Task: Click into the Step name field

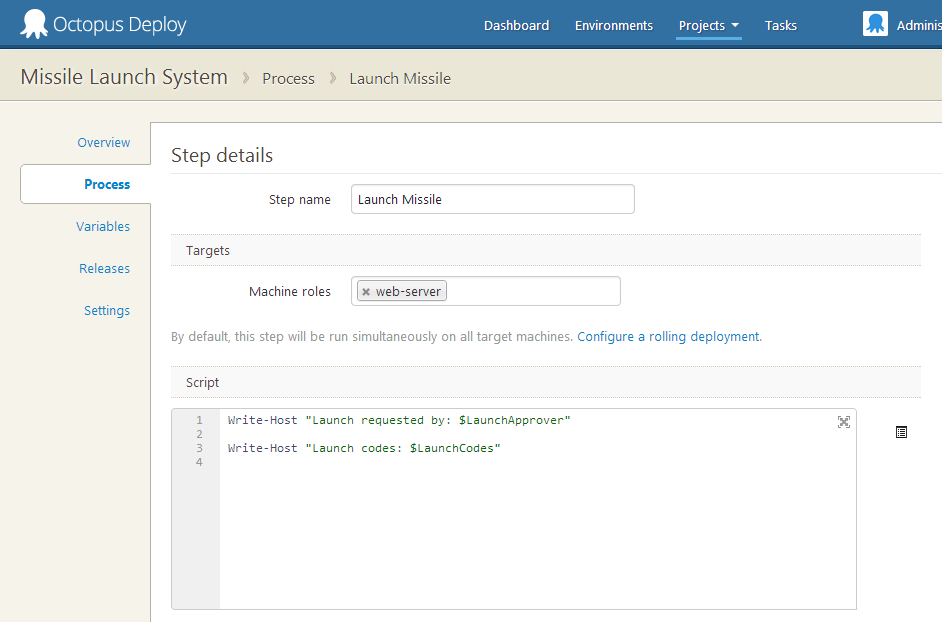Action: click(x=492, y=199)
